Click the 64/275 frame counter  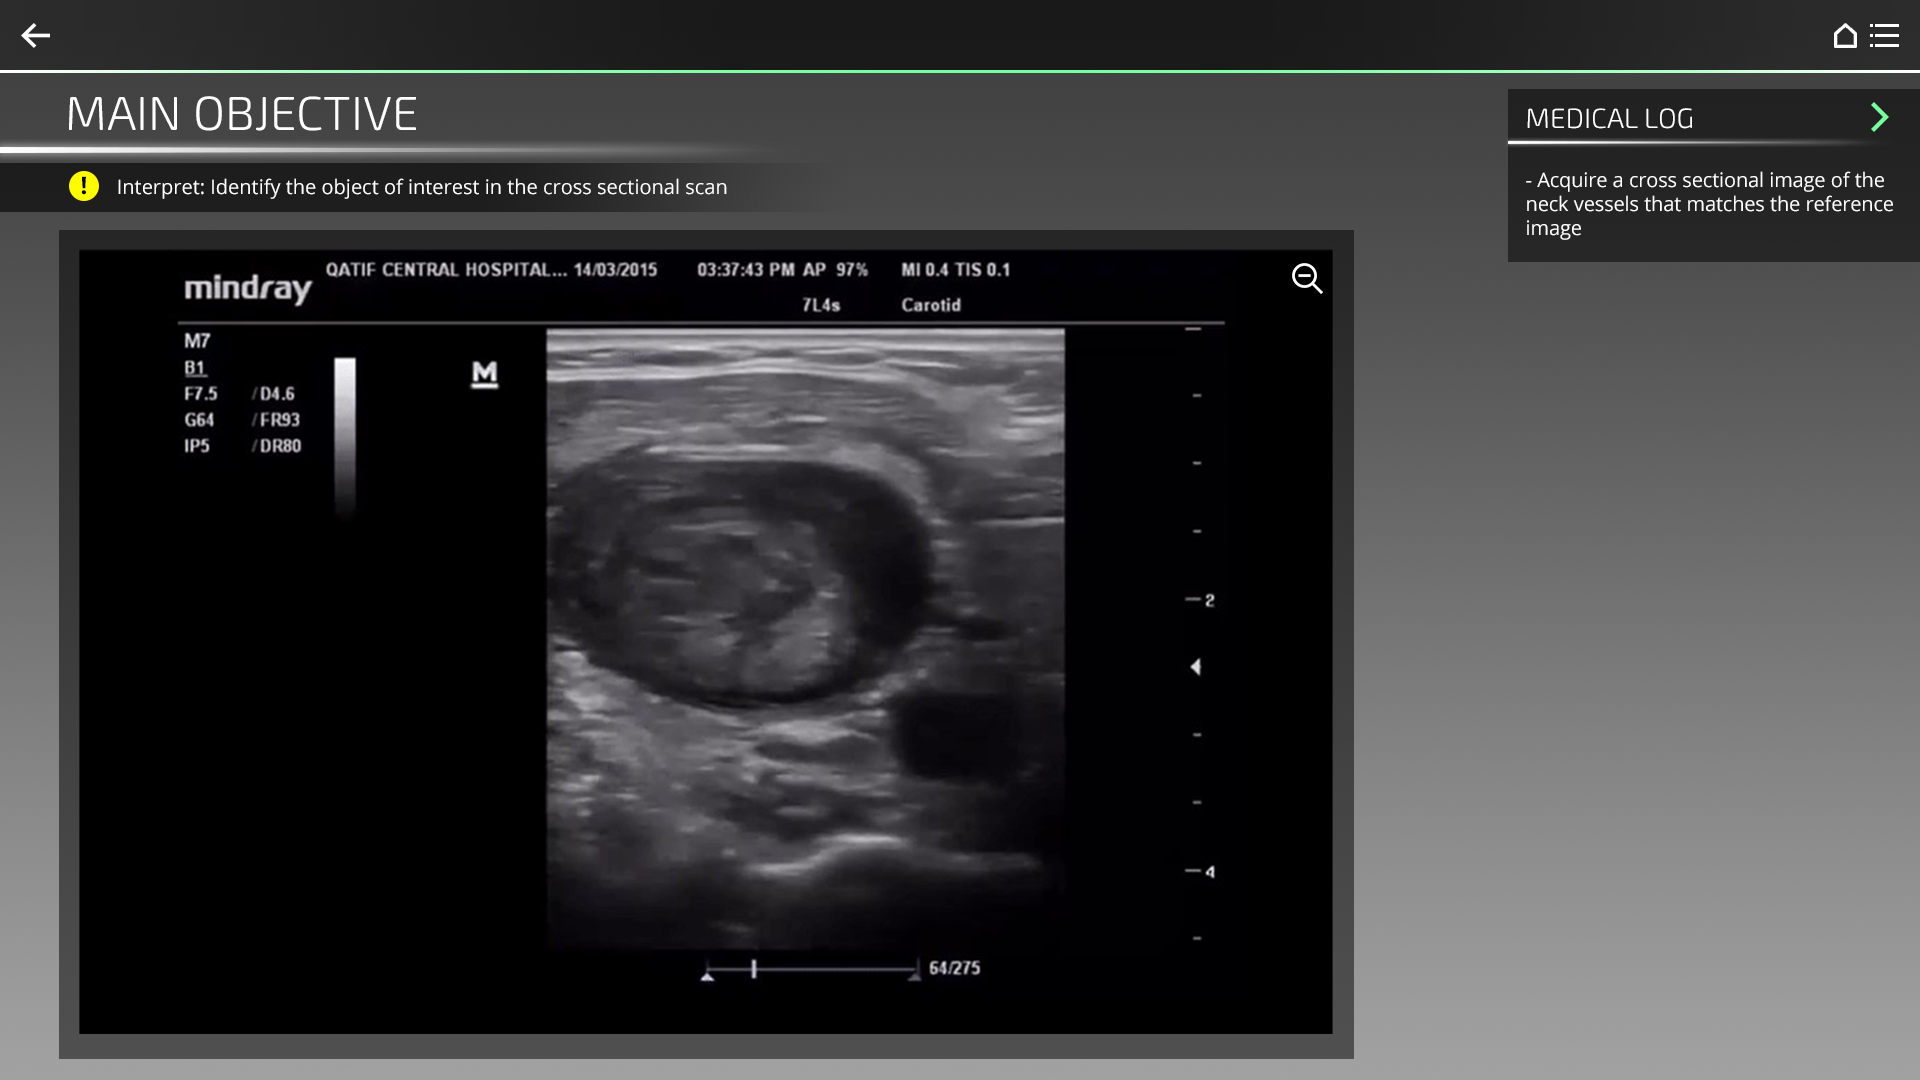click(x=954, y=968)
